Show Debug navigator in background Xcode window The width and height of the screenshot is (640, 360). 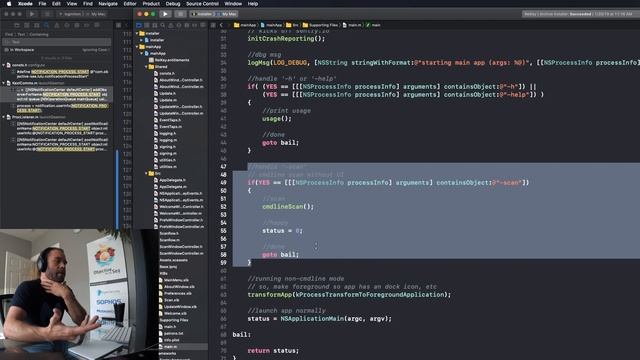(77, 25)
